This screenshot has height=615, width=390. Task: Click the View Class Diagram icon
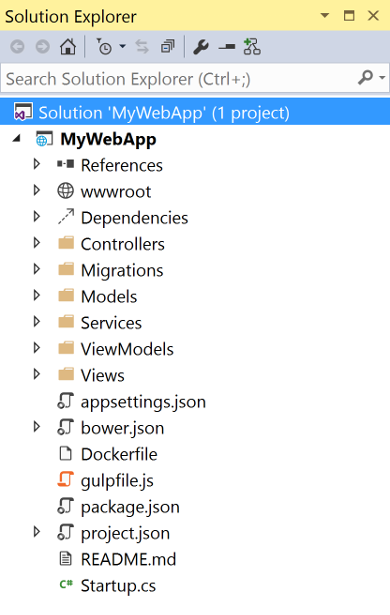252,47
